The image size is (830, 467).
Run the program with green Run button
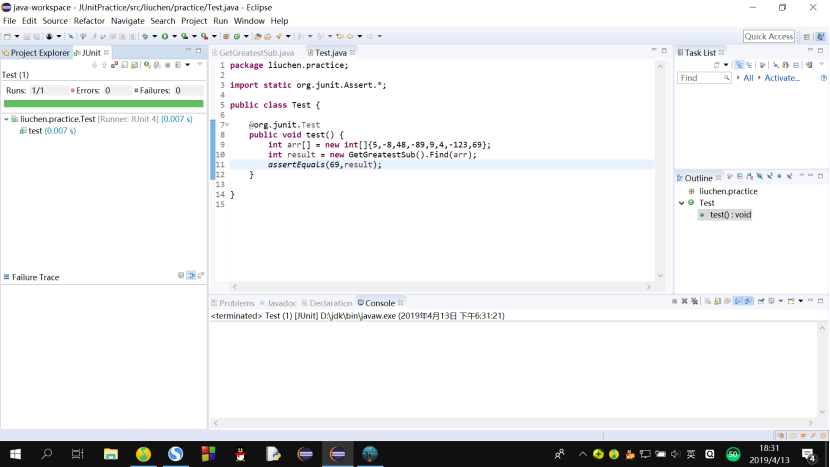[x=165, y=37]
